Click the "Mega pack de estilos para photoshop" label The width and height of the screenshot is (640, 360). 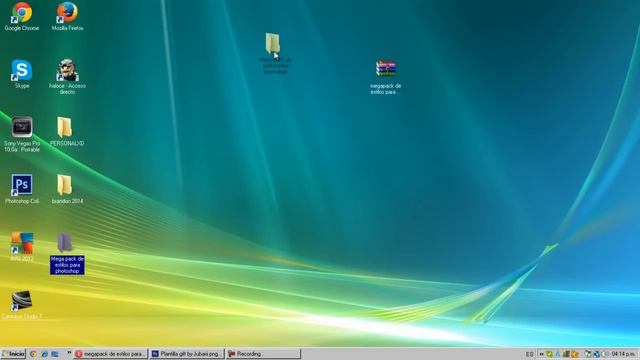pos(67,265)
